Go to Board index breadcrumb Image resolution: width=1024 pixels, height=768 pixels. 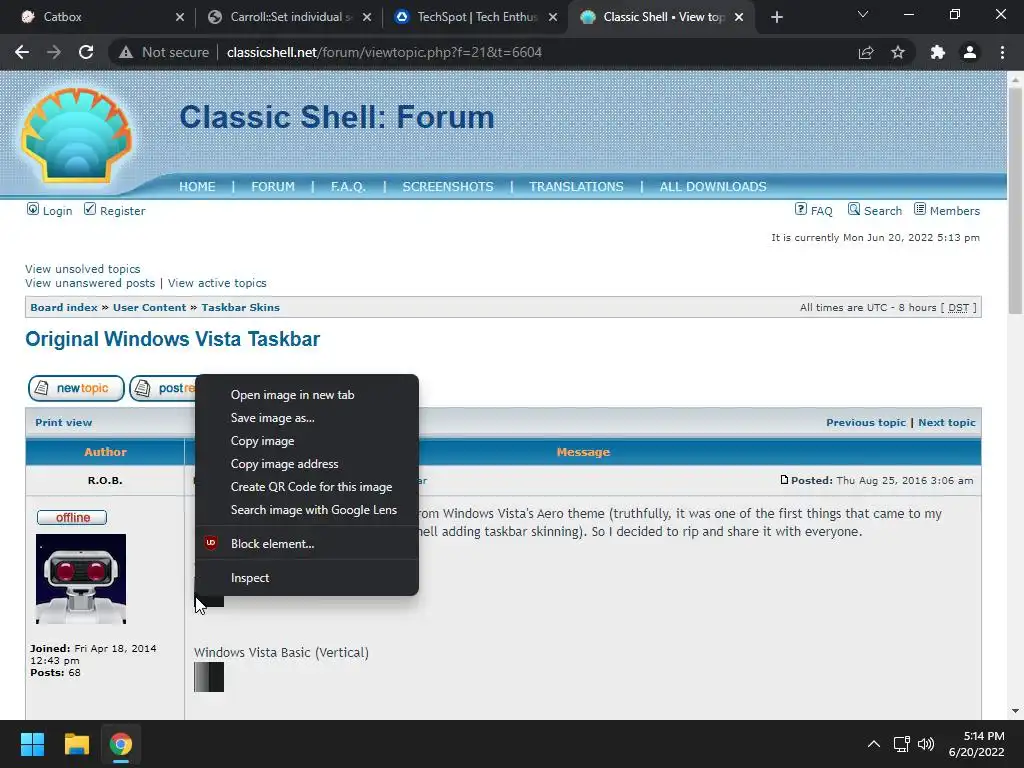coord(64,308)
